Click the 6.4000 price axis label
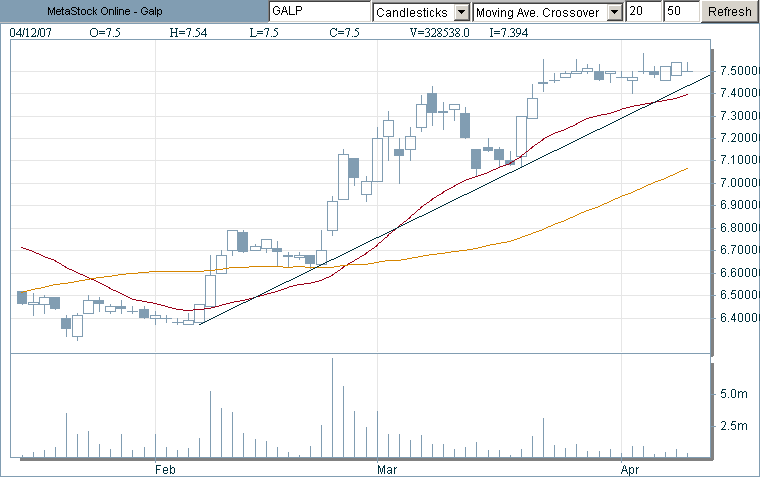Image resolution: width=760 pixels, height=477 pixels. 739,318
